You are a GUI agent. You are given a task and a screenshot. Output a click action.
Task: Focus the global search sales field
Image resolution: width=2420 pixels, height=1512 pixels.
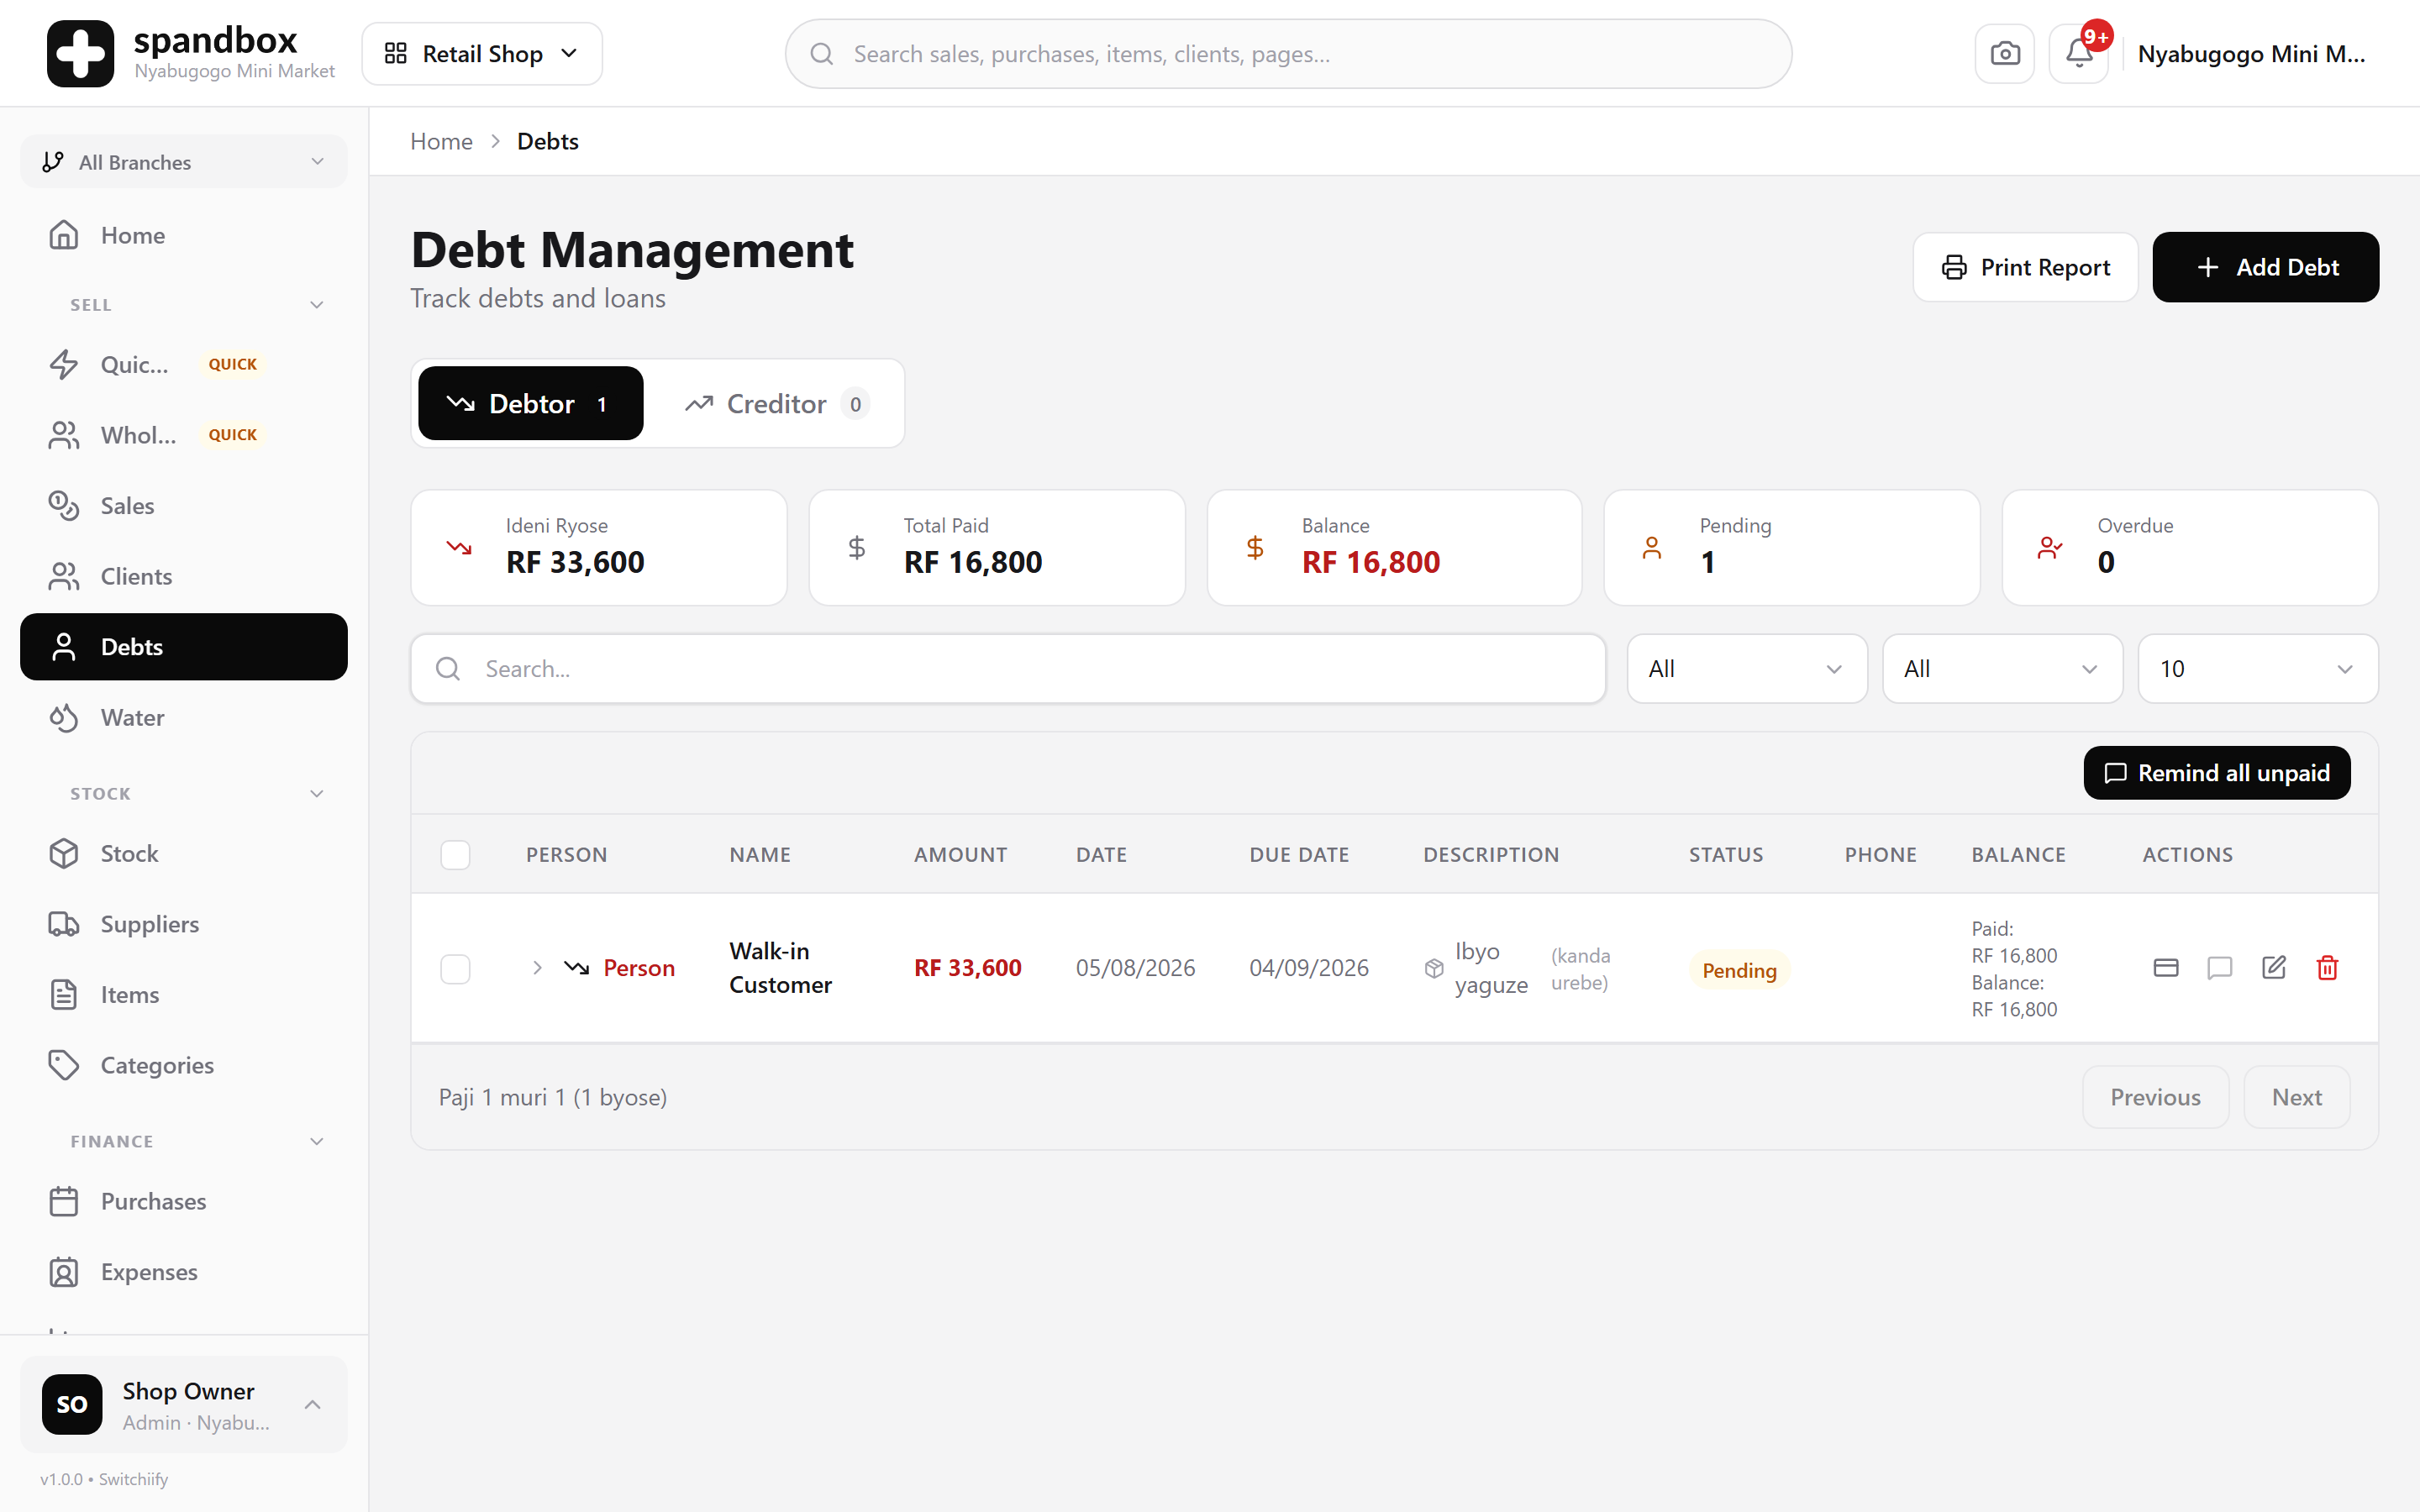coord(1288,54)
